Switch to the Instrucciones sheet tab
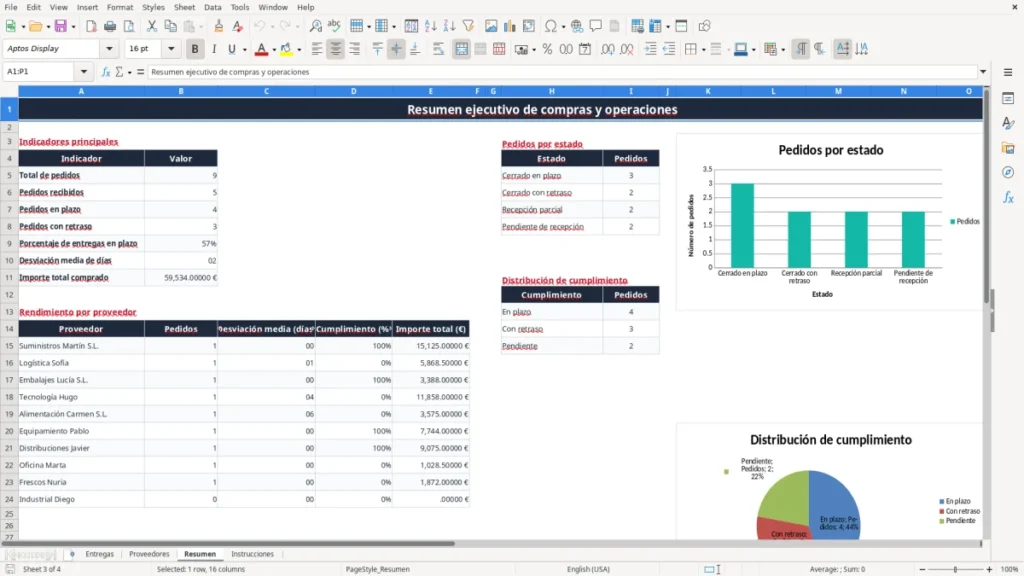This screenshot has width=1024, height=576. coord(252,554)
